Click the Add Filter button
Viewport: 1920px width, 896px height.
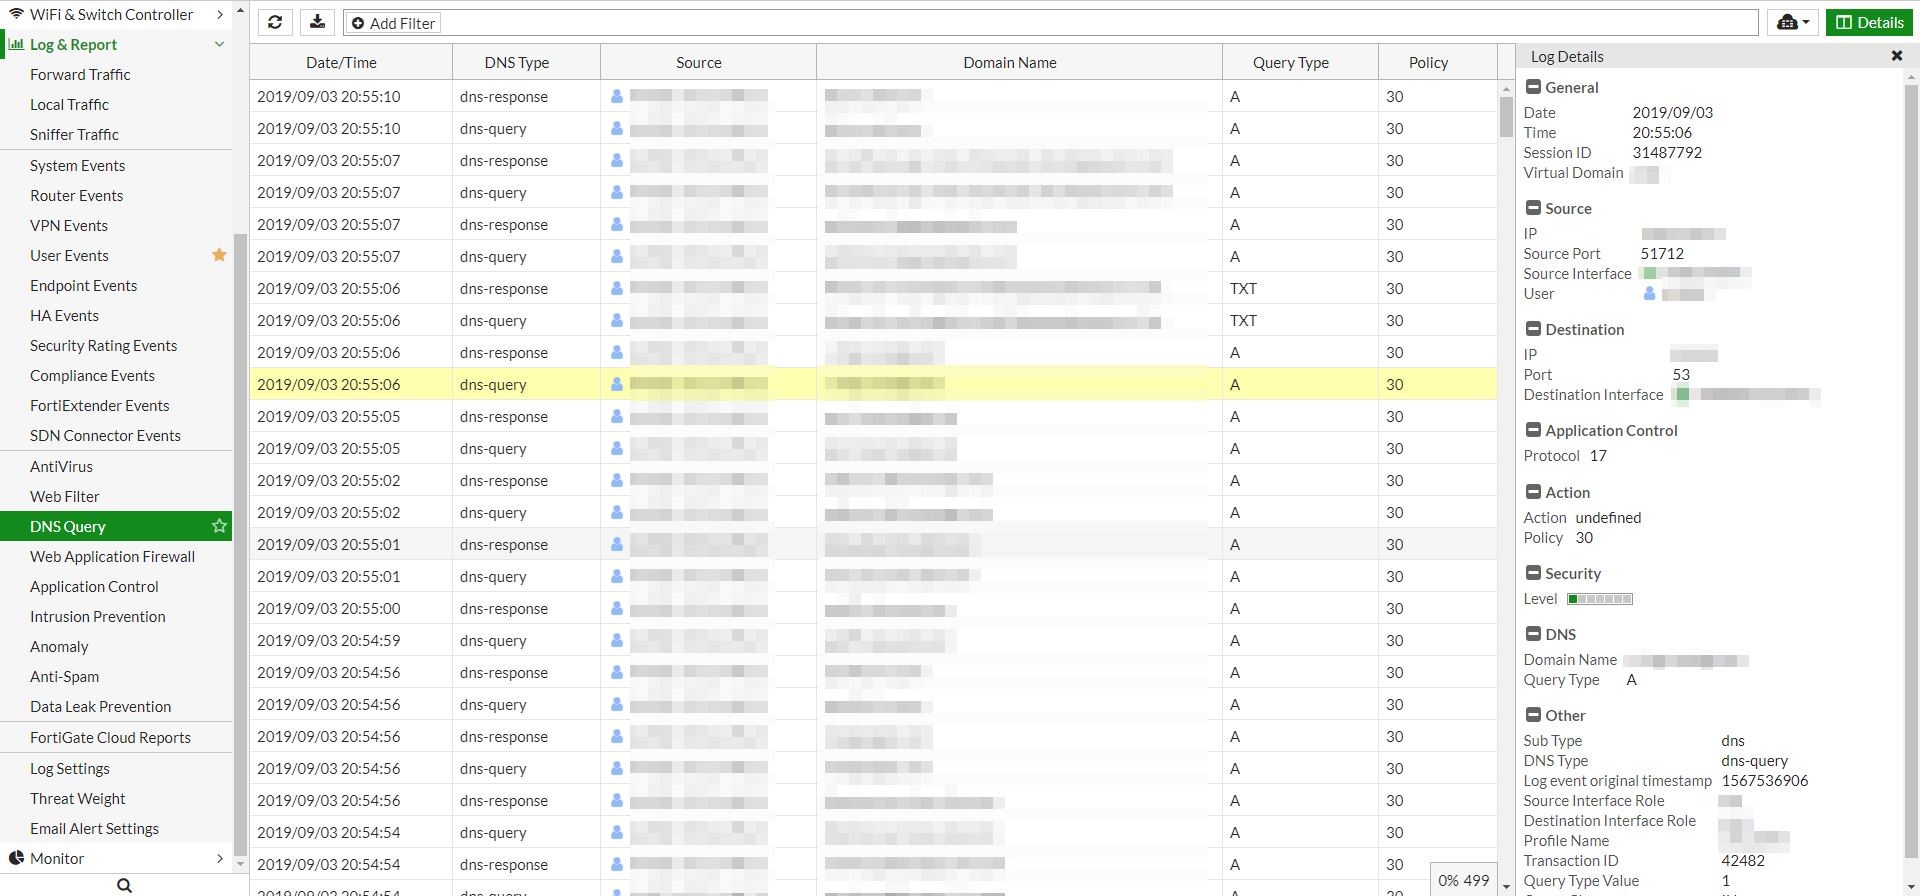393,23
